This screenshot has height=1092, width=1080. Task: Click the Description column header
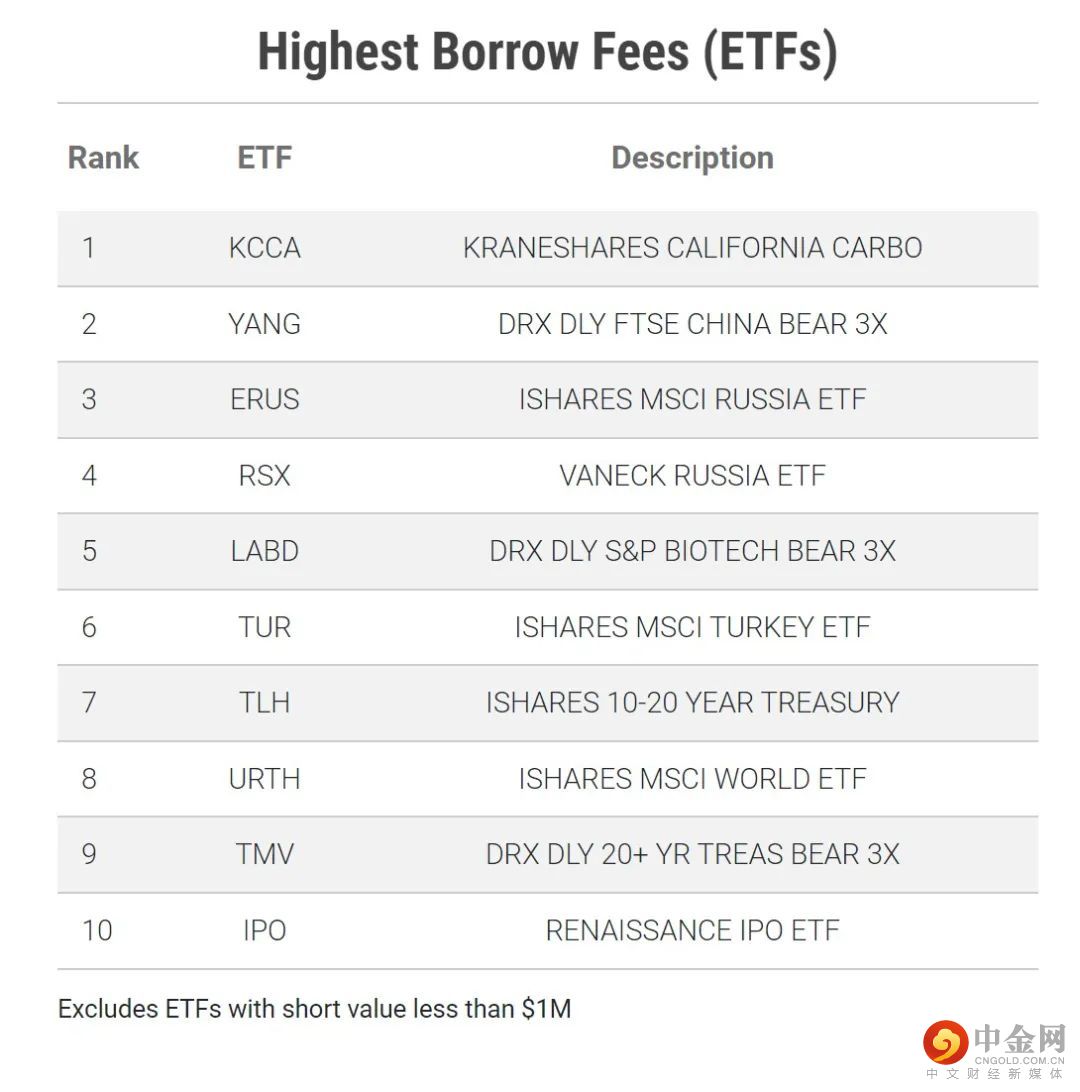tap(692, 158)
